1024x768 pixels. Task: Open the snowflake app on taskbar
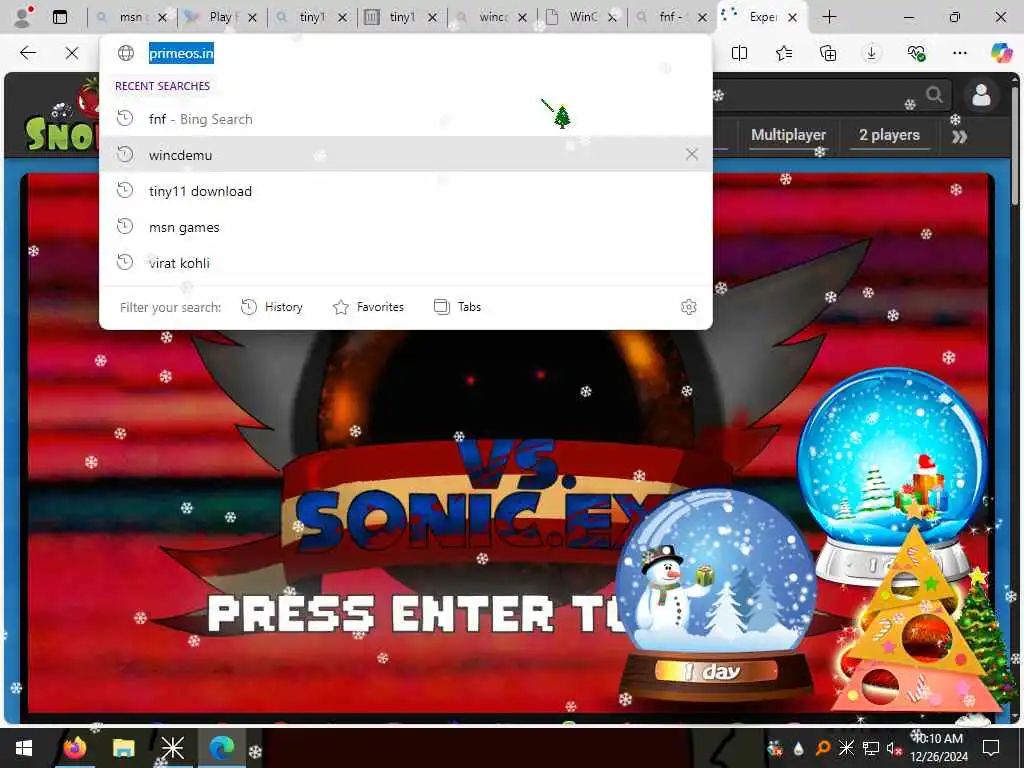173,748
